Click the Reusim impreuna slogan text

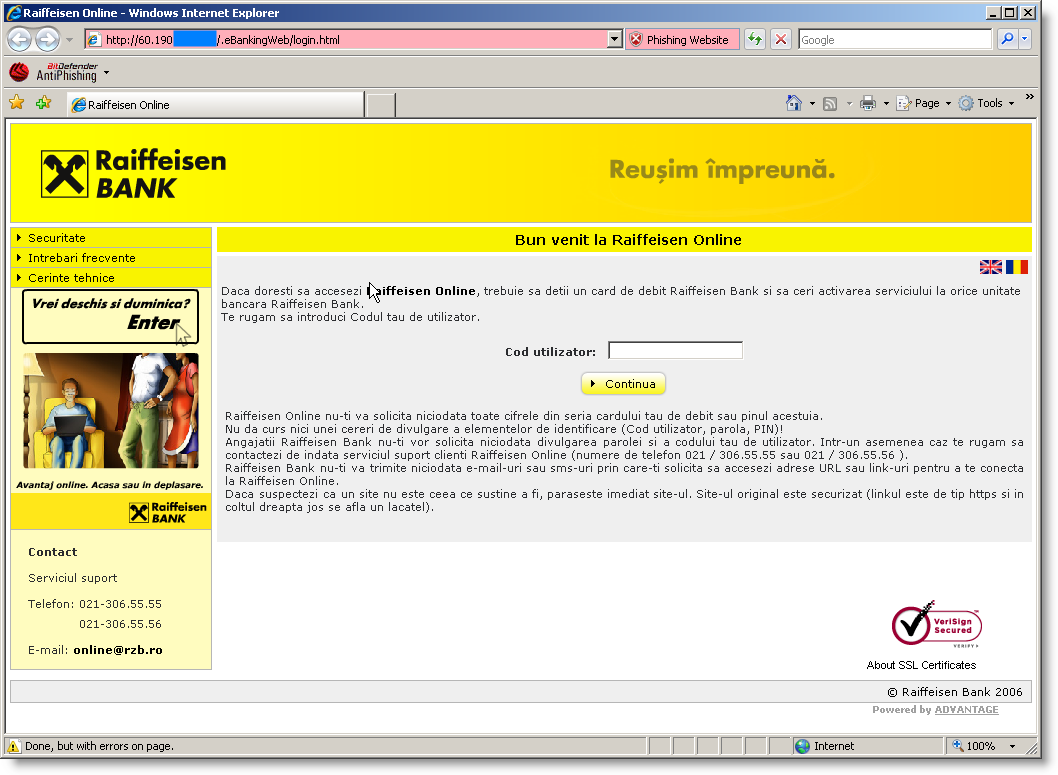(722, 170)
